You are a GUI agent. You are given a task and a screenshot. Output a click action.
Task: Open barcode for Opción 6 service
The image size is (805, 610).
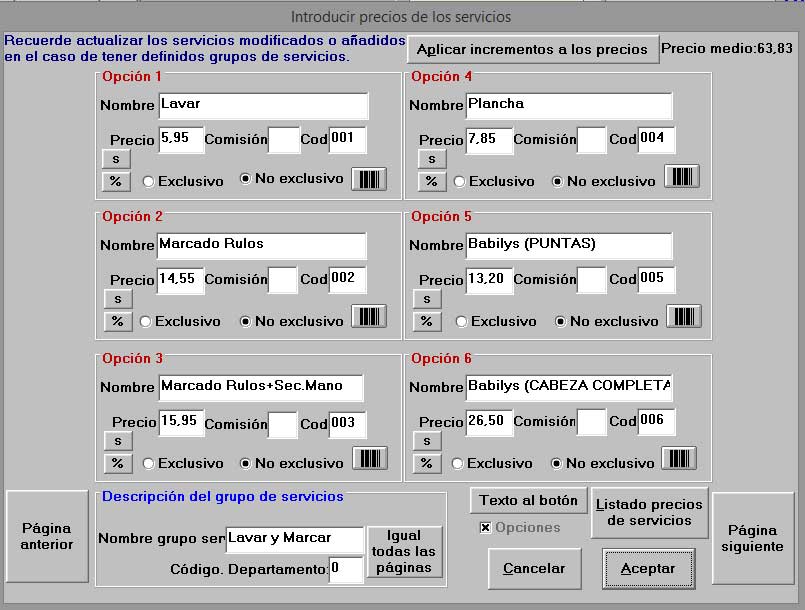click(x=679, y=459)
